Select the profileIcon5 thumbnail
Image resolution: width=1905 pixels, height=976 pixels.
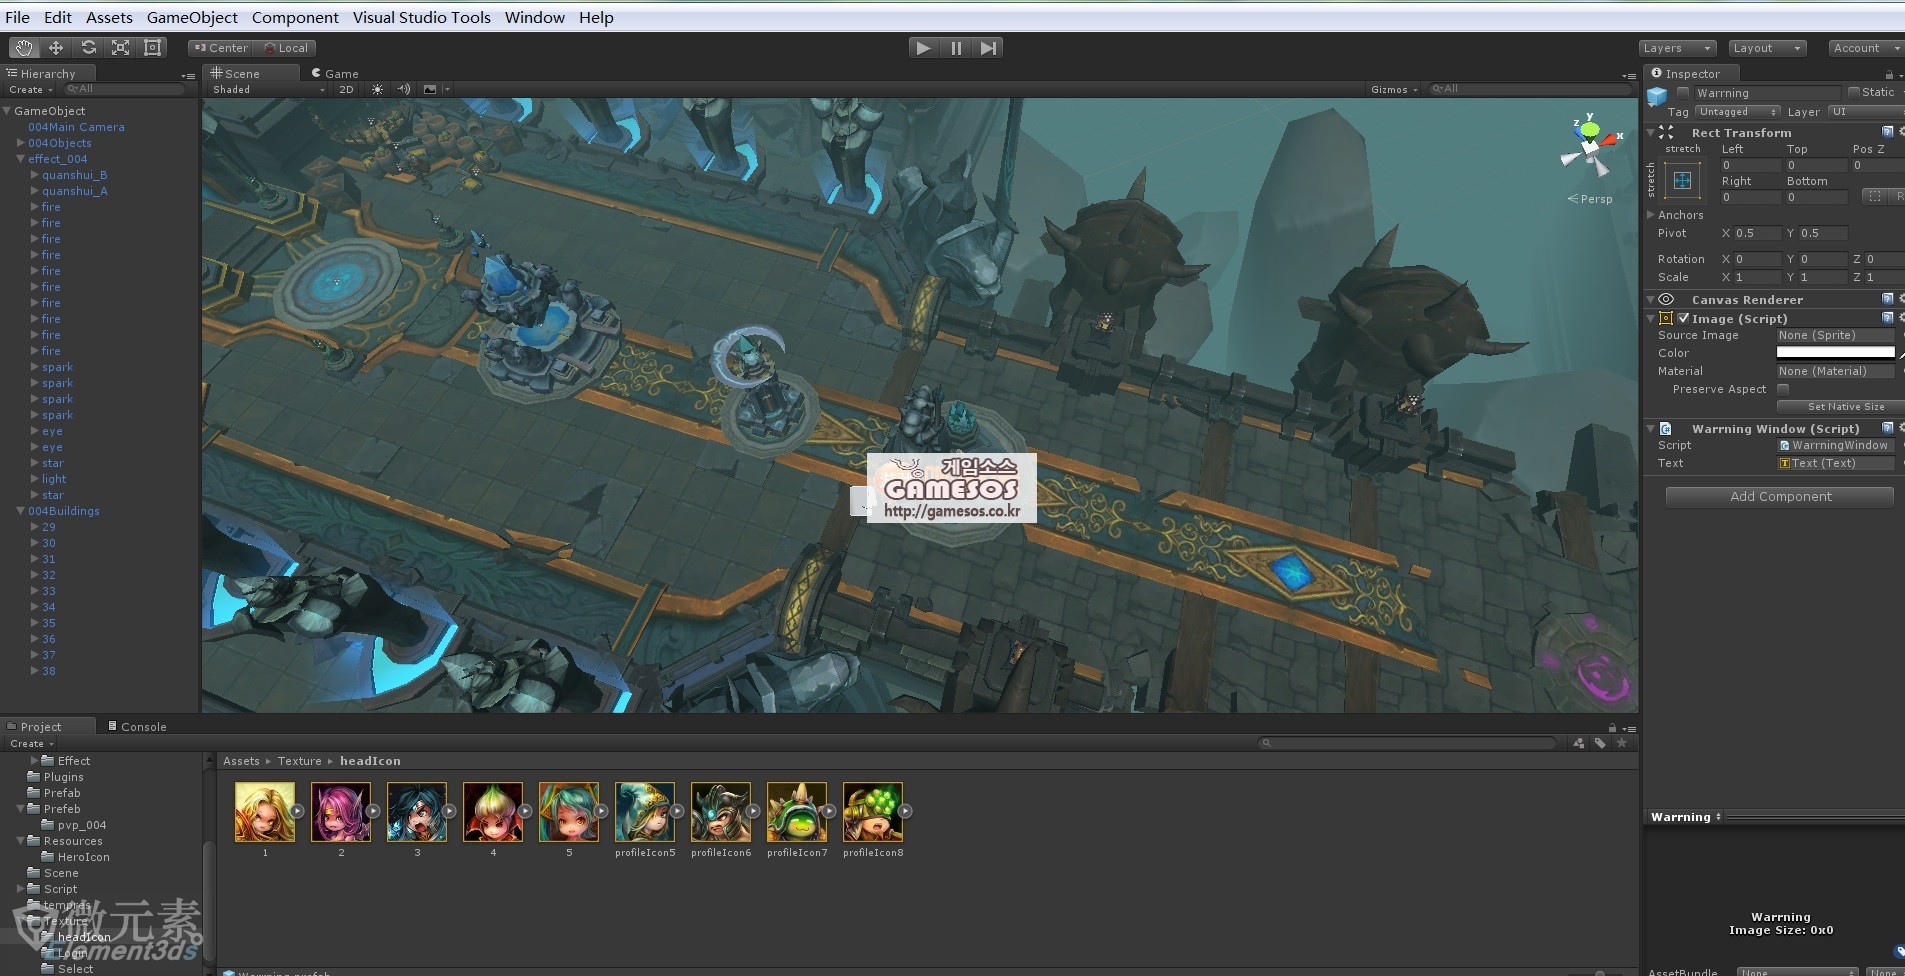(x=645, y=812)
